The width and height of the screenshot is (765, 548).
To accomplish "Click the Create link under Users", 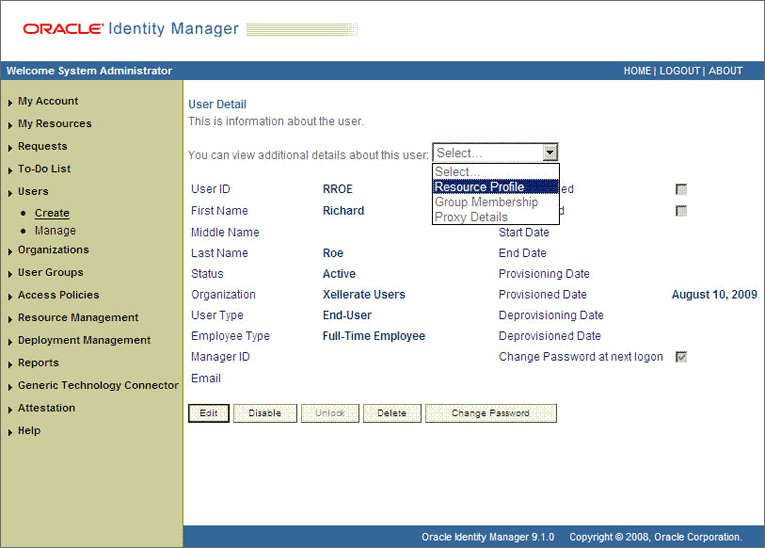I will tap(52, 213).
